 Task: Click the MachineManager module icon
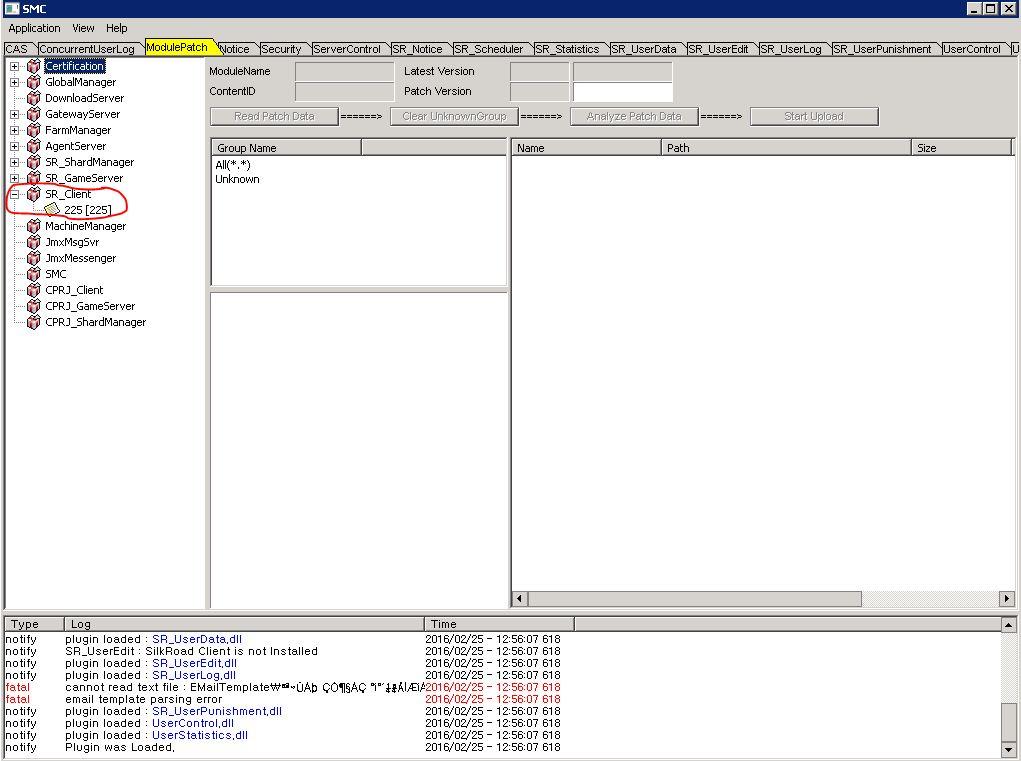tap(34, 226)
